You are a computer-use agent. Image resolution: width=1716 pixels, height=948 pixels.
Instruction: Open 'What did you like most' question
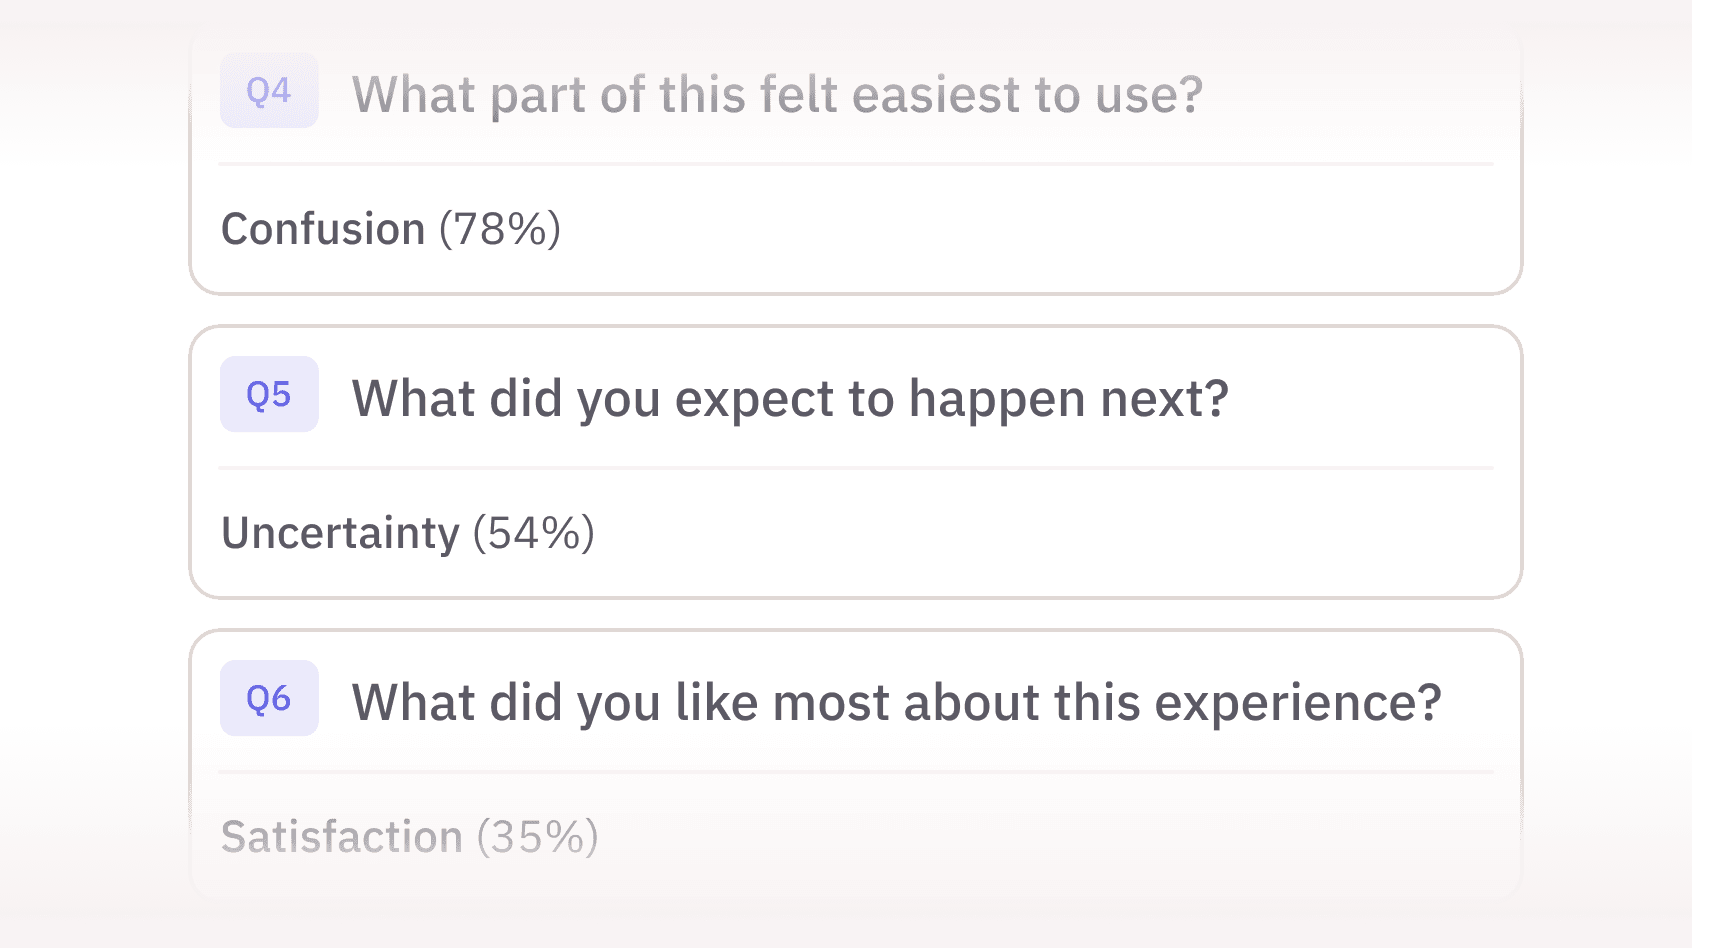[x=897, y=702]
